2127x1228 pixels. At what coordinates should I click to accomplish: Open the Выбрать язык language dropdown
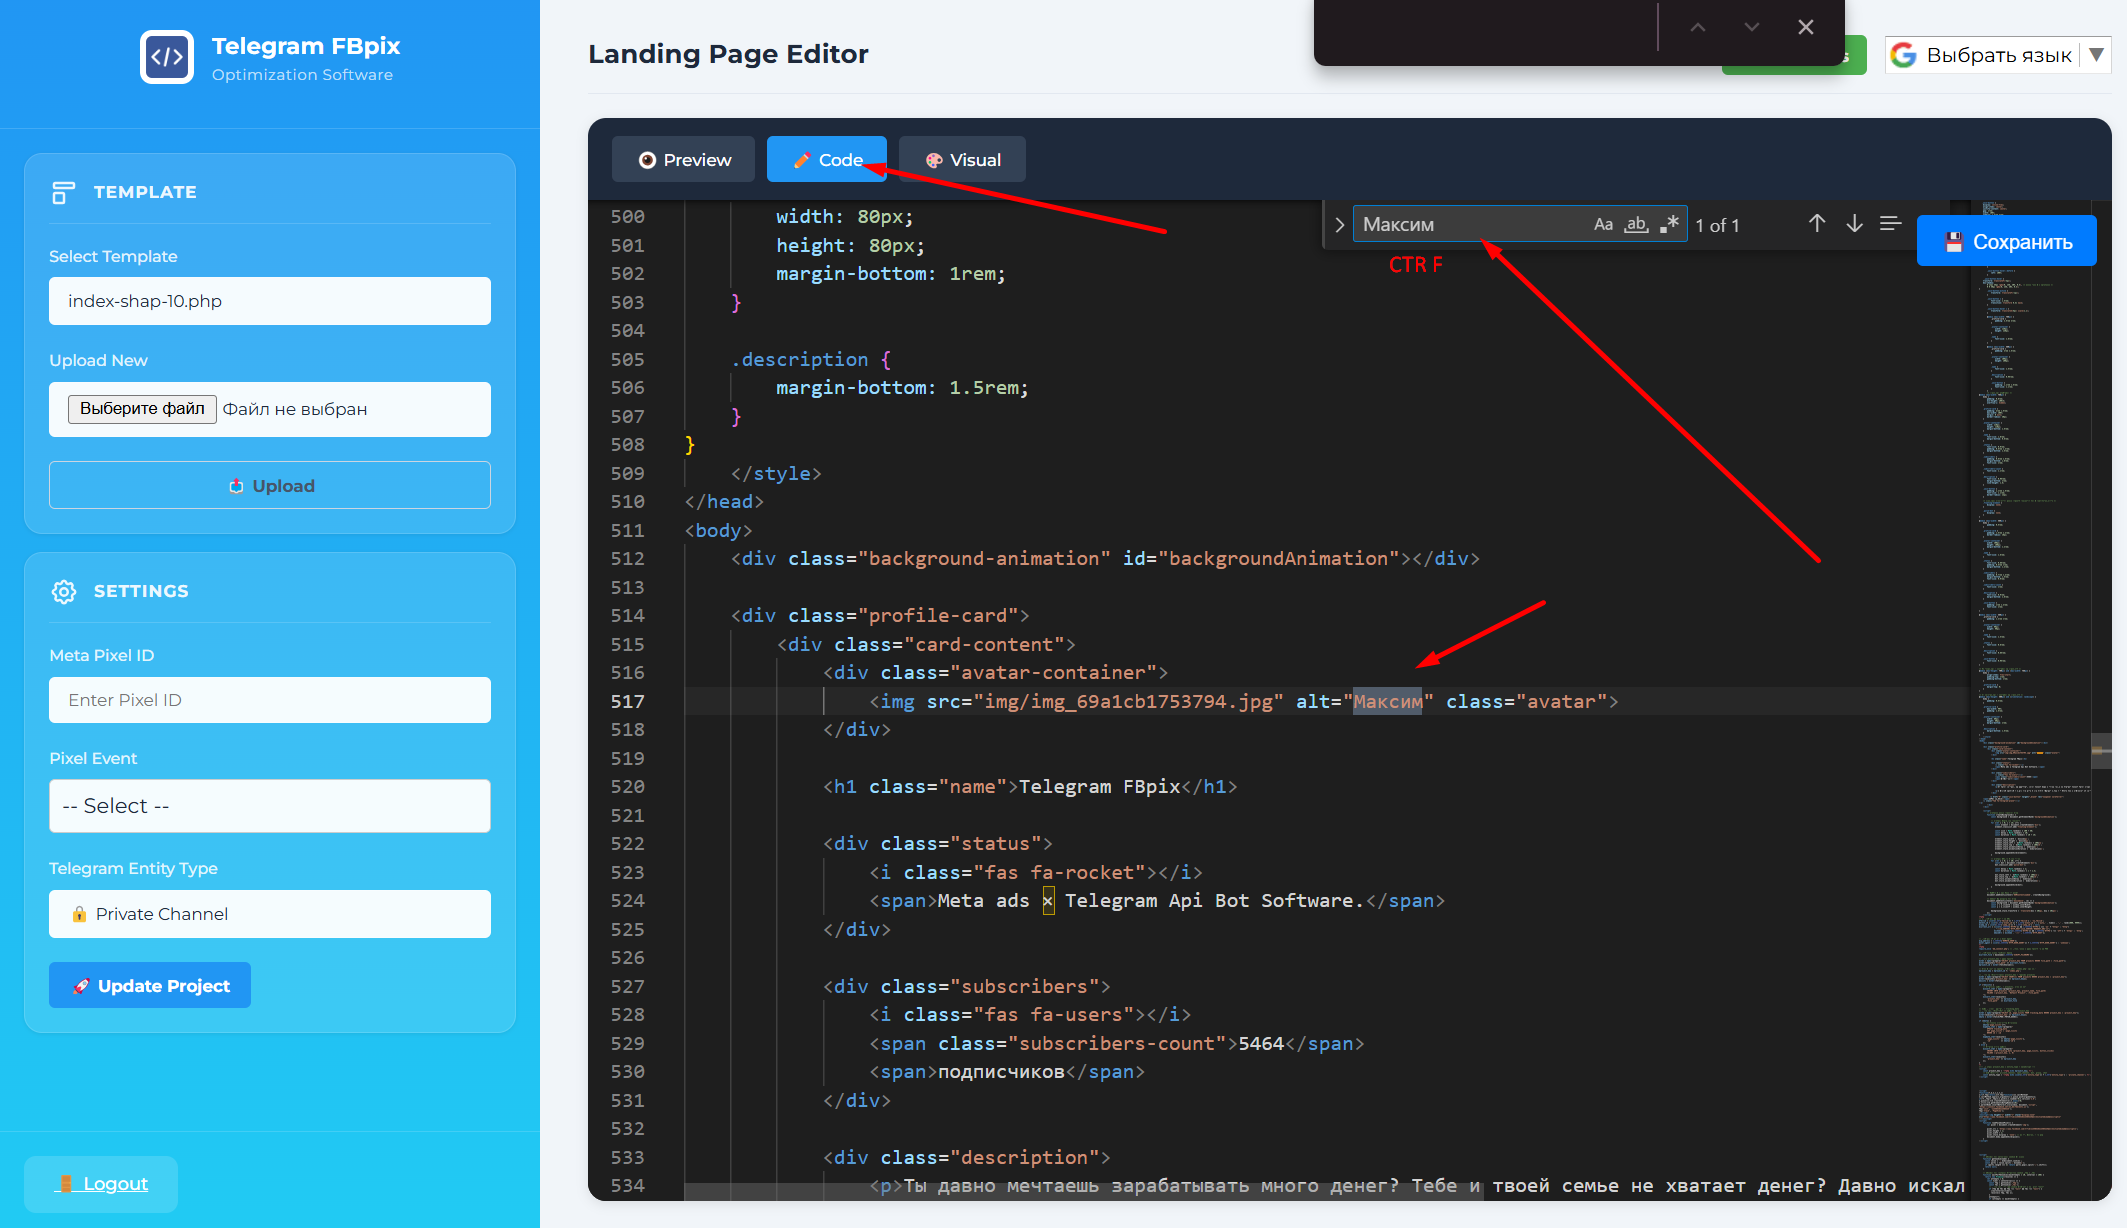[x=1997, y=55]
